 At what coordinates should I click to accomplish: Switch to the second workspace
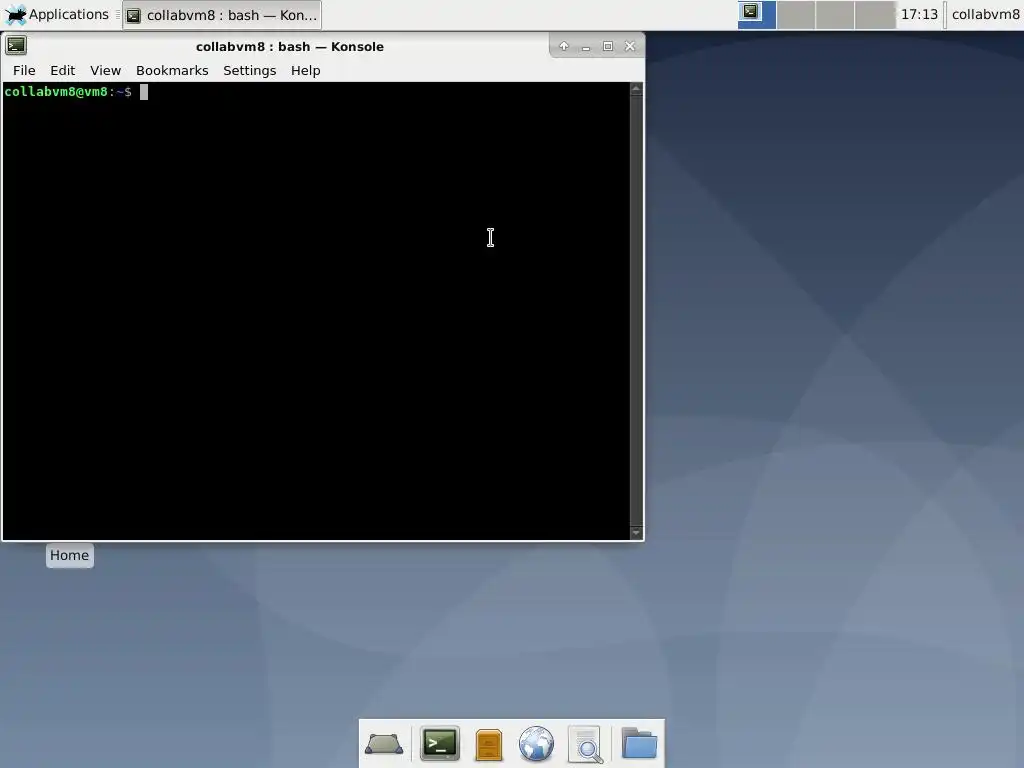[795, 14]
